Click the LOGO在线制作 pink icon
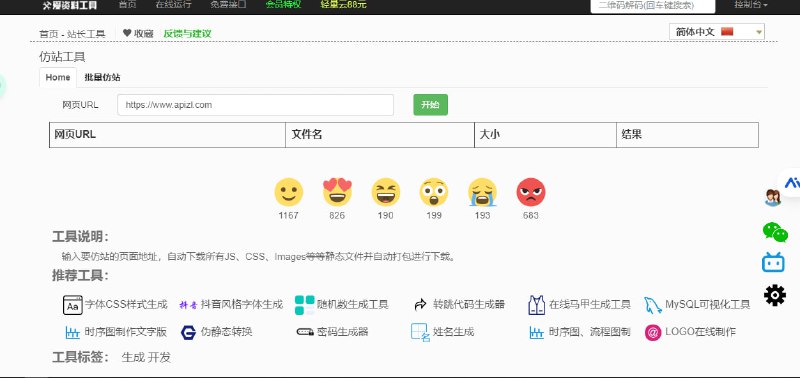This screenshot has width=800, height=378. [653, 332]
